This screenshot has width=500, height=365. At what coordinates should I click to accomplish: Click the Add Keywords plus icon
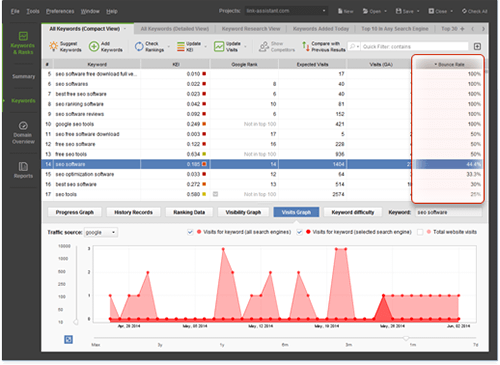pyautogui.click(x=94, y=46)
